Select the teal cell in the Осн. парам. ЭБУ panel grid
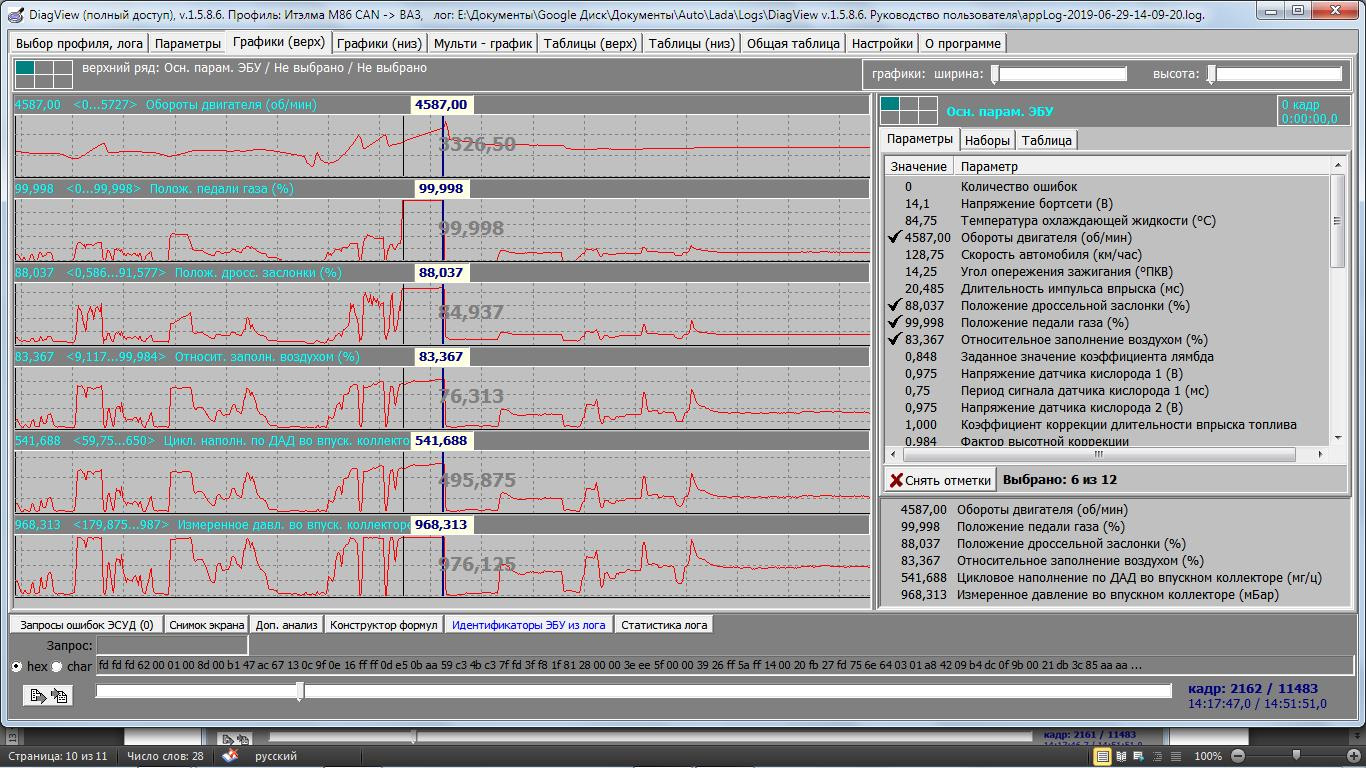The width and height of the screenshot is (1366, 768). [890, 104]
